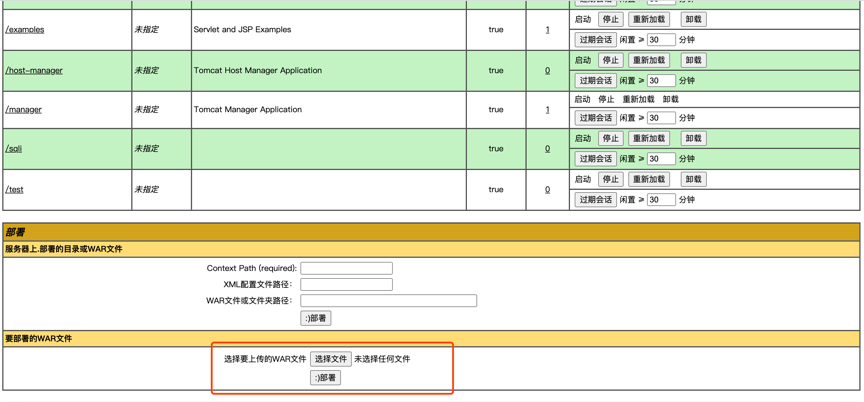
Task: Click the idle minutes field in /examples row
Action: [660, 40]
